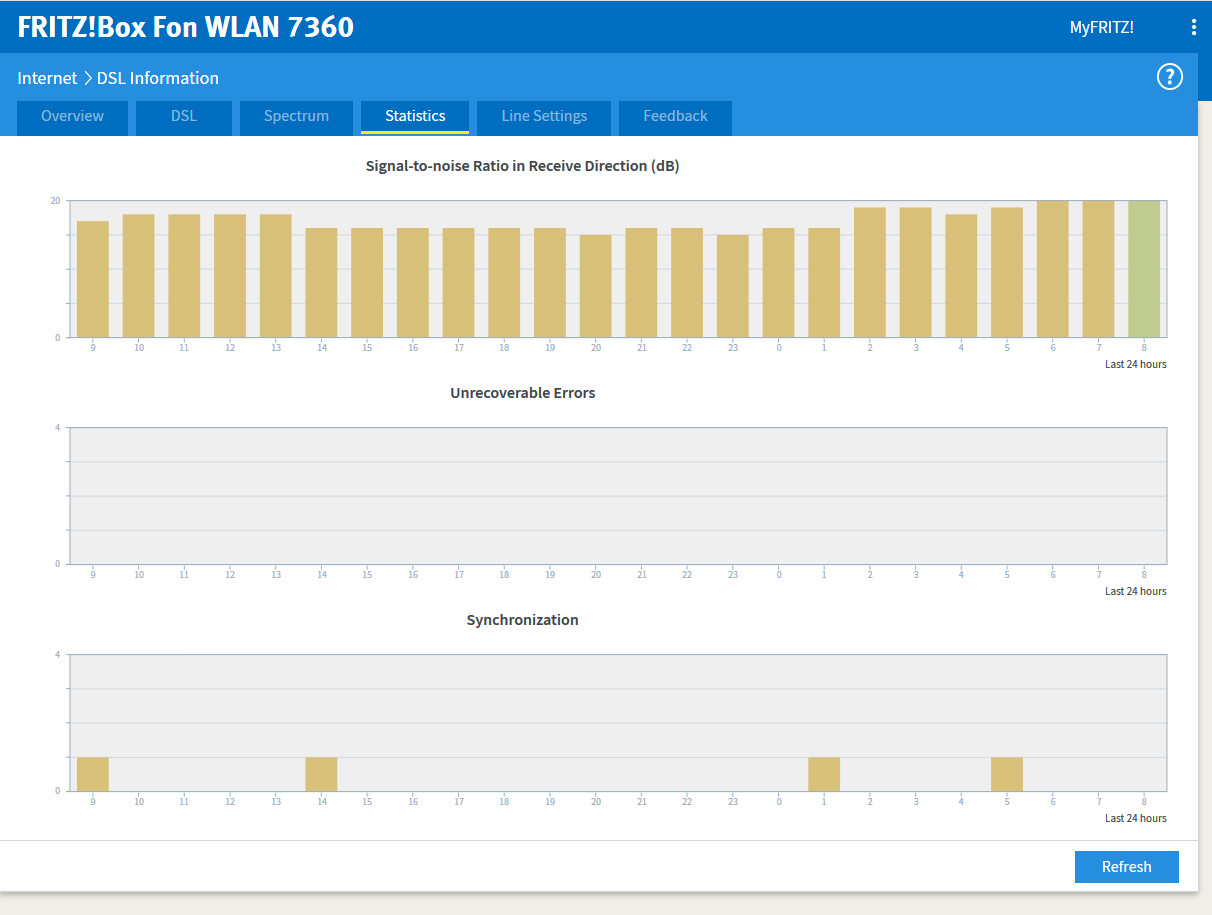Select the Spectrum tab
The height and width of the screenshot is (915, 1212).
click(296, 116)
